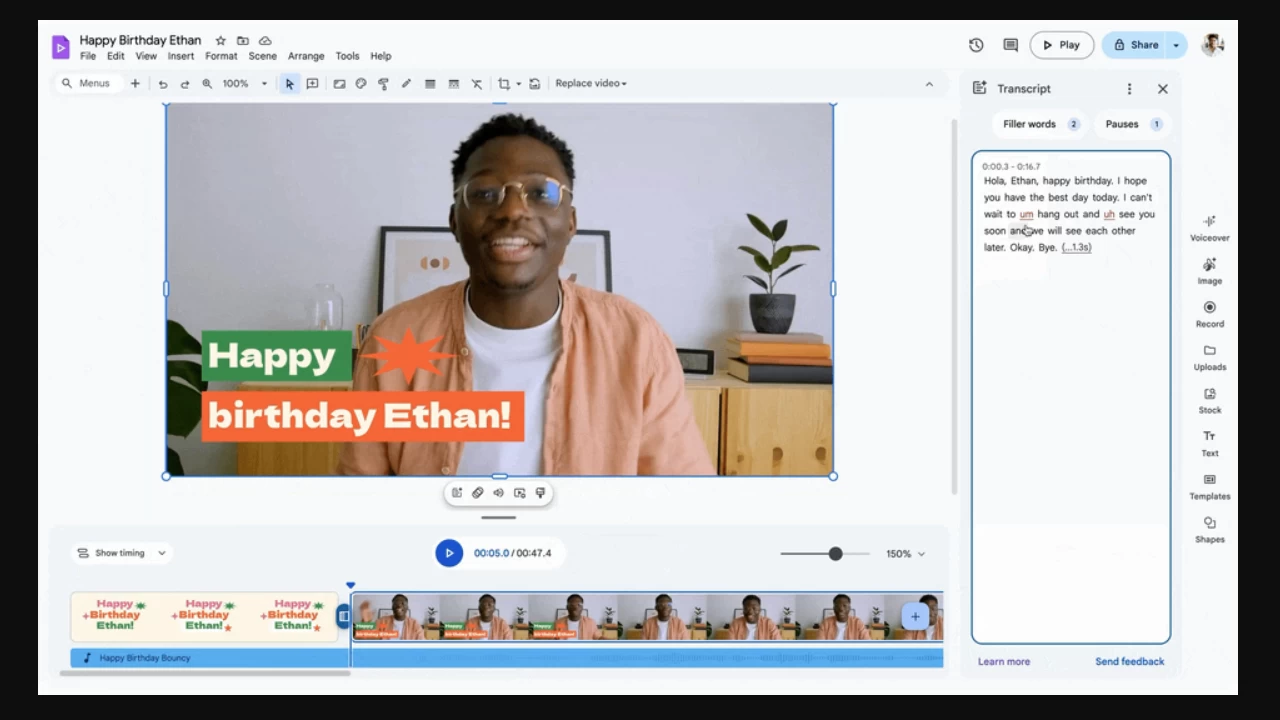This screenshot has width=1280, height=720.
Task: Click the insert image toolbar icon
Action: [x=339, y=84]
